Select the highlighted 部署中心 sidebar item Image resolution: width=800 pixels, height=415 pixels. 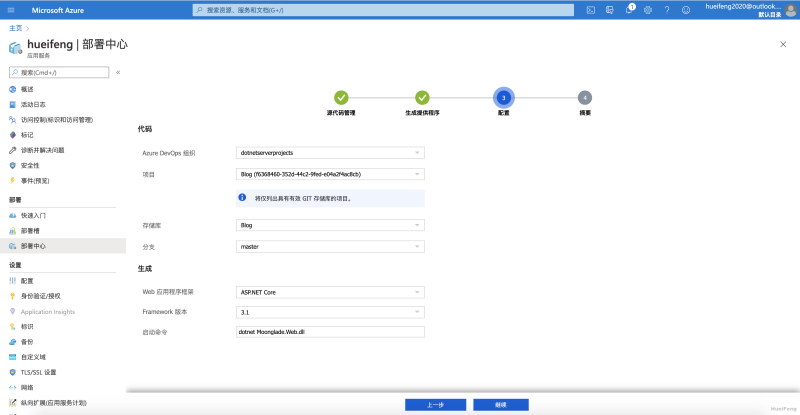[63, 246]
